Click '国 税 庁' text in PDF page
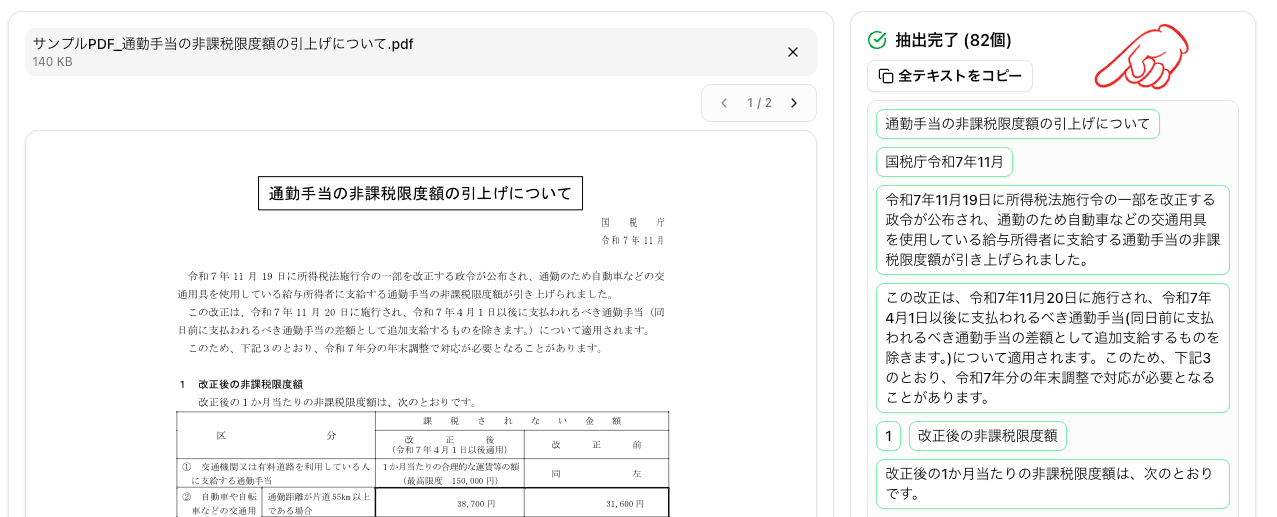This screenshot has width=1277, height=517. click(633, 222)
